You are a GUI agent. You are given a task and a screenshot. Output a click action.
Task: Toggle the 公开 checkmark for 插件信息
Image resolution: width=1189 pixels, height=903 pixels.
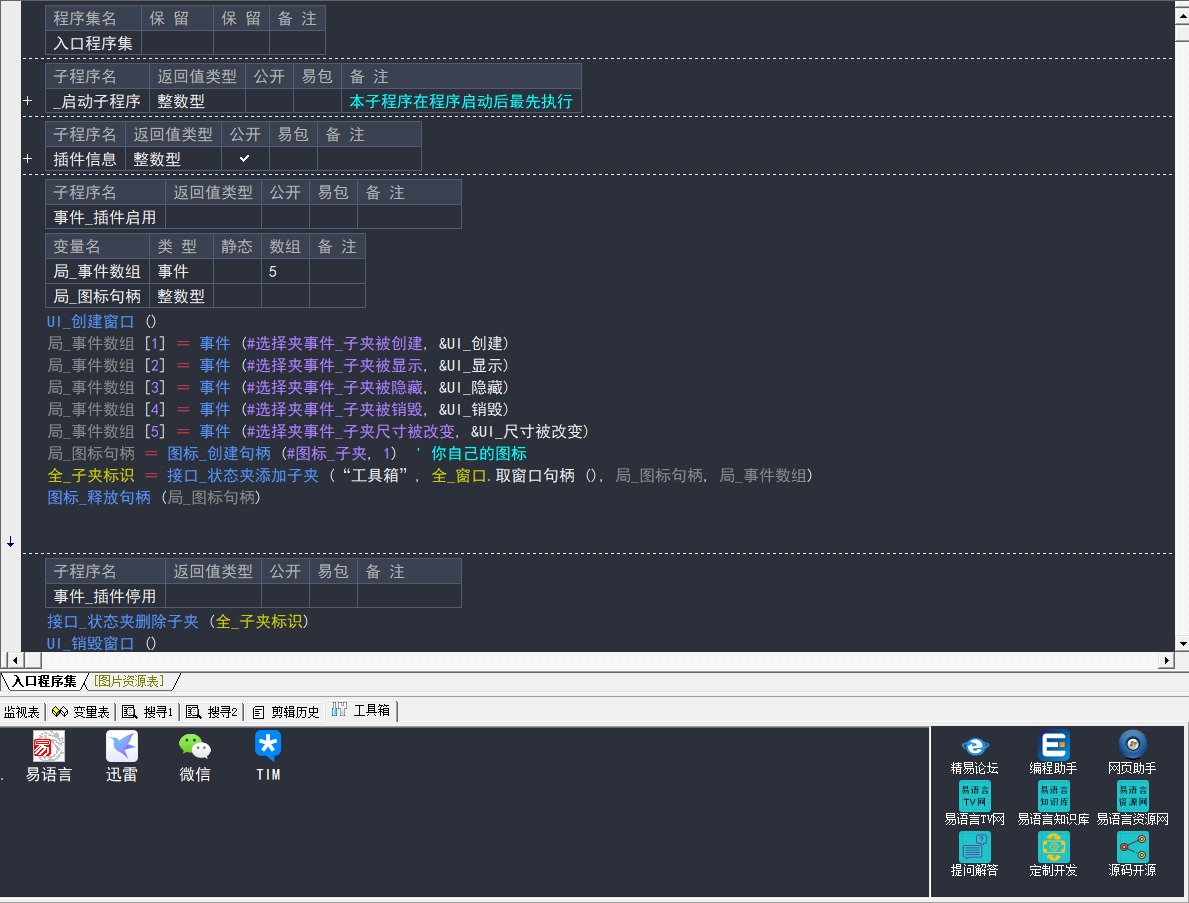[245, 159]
